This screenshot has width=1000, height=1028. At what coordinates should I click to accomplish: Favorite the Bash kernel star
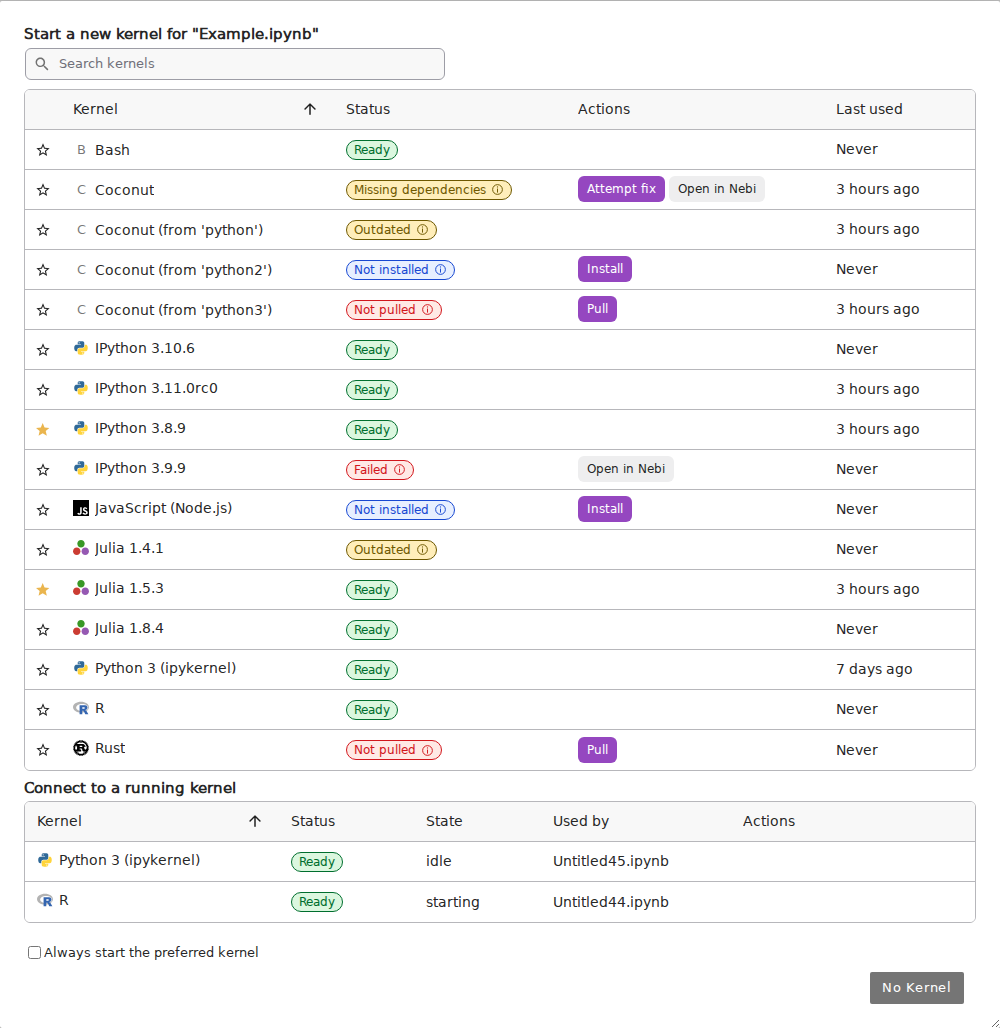43,150
